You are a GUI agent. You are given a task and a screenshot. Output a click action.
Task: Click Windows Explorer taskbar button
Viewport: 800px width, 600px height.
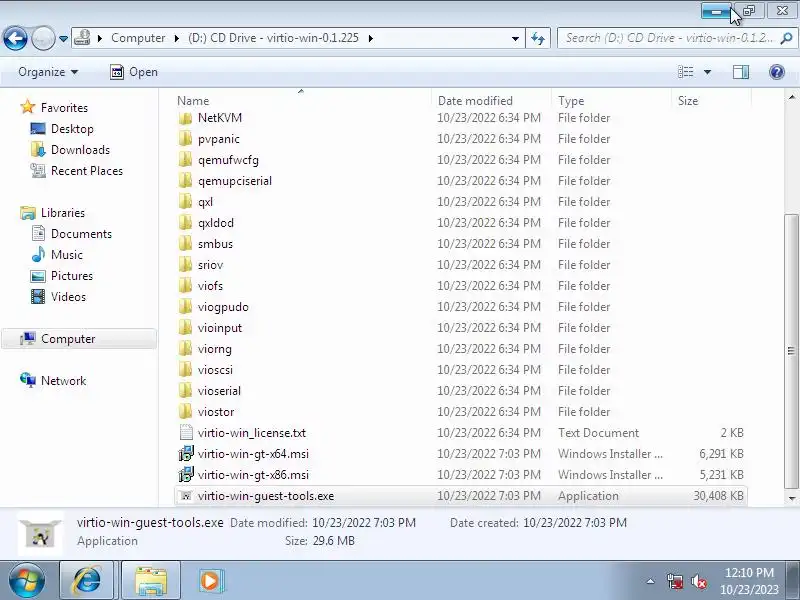pos(151,580)
